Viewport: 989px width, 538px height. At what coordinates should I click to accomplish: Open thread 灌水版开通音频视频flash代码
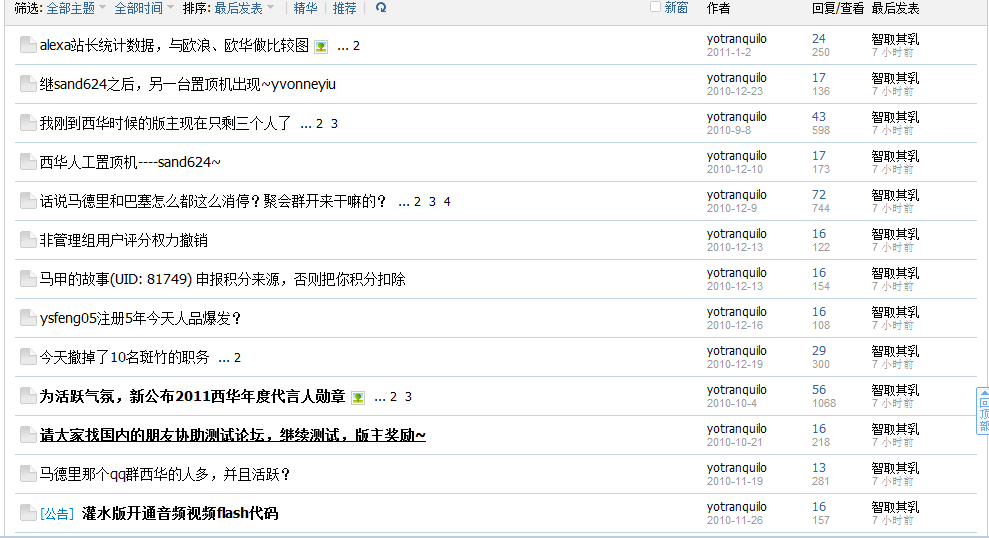pyautogui.click(x=180, y=513)
